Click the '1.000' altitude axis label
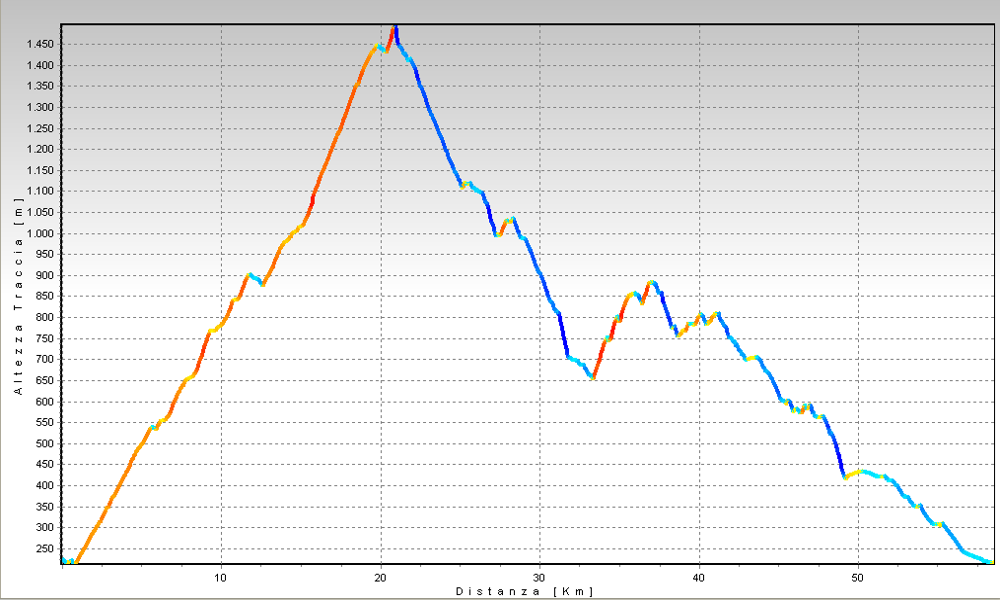Screen dimensions: 1000x600 (38, 234)
